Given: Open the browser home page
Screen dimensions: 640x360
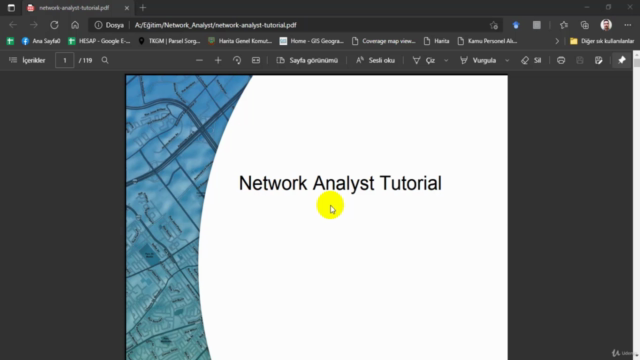Looking at the screenshot, I should pos(75,25).
